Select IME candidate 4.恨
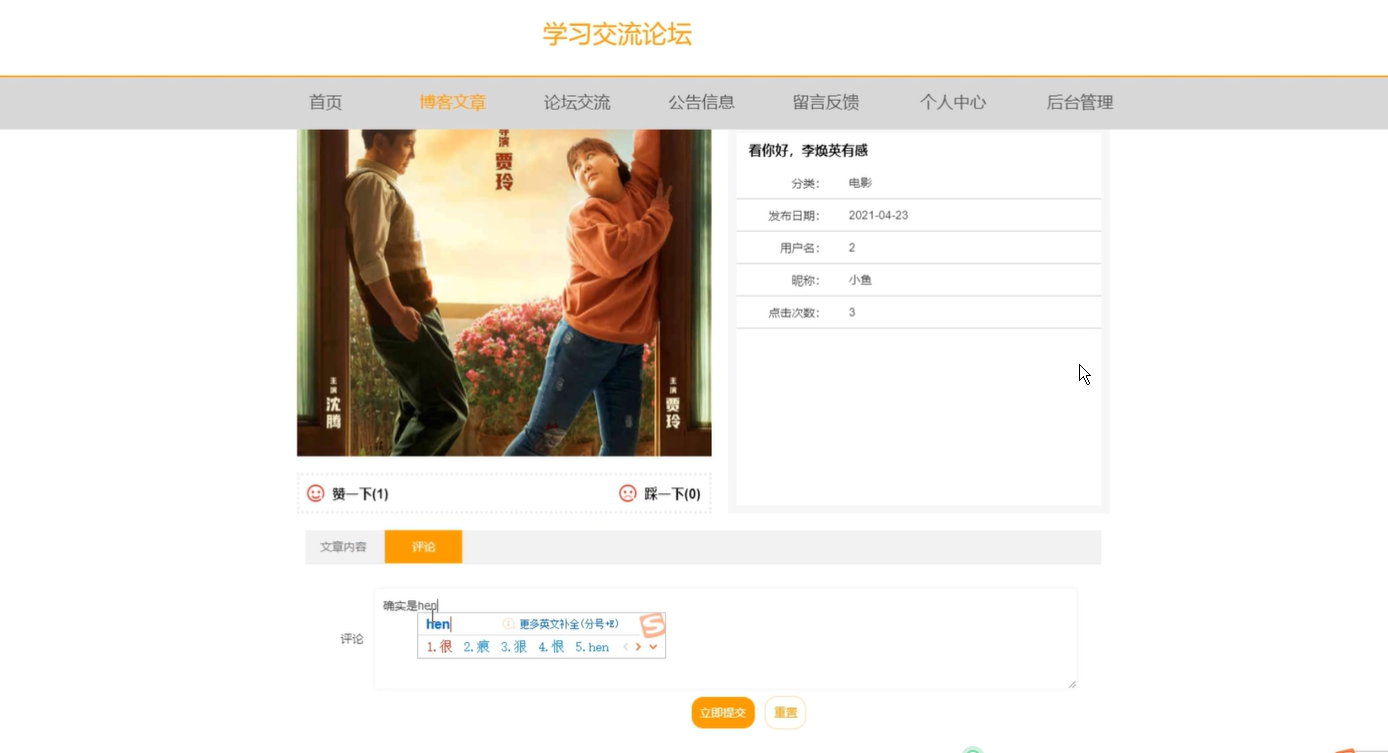The width and height of the screenshot is (1388, 753). [x=551, y=647]
